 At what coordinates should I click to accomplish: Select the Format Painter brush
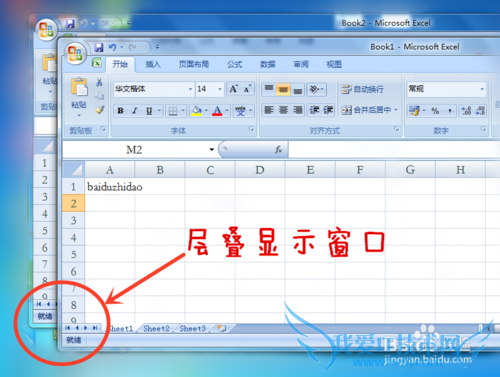pos(99,110)
